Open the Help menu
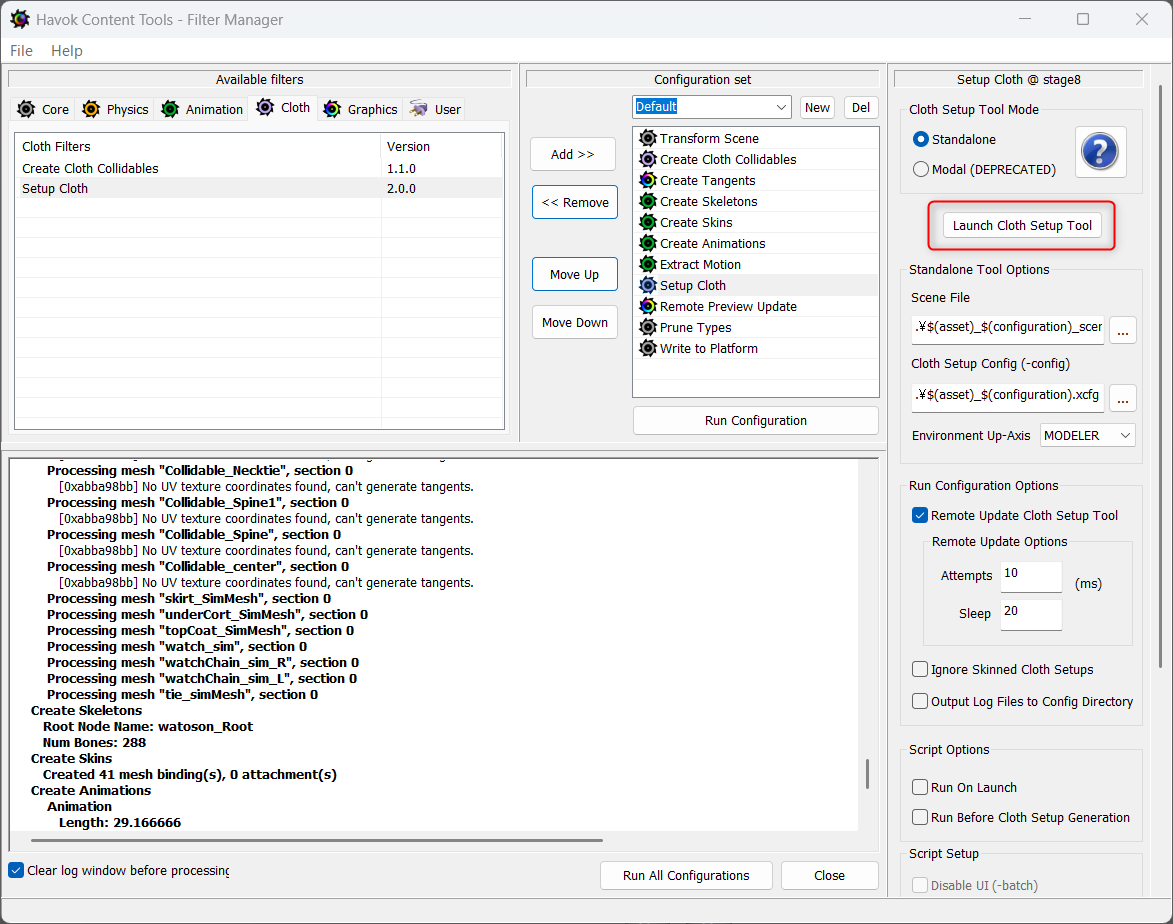The image size is (1173, 924). coord(67,50)
